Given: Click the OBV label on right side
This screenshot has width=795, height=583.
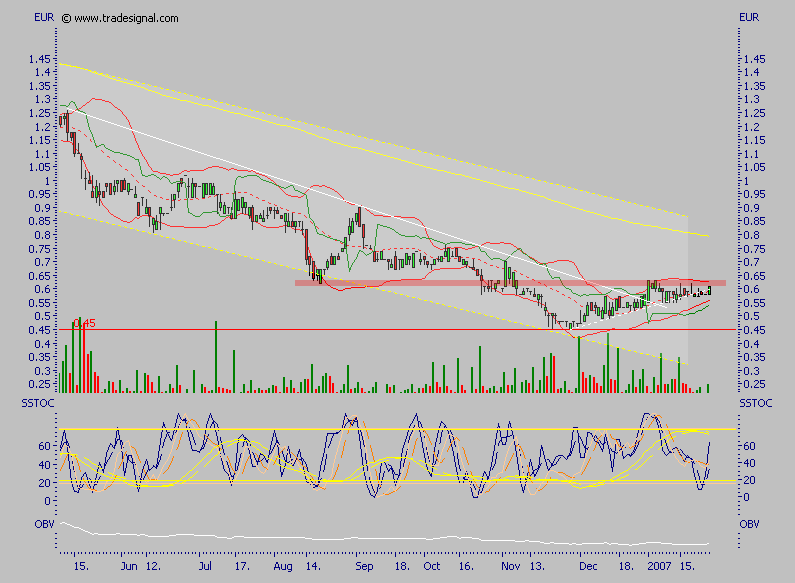Looking at the screenshot, I should (x=749, y=523).
